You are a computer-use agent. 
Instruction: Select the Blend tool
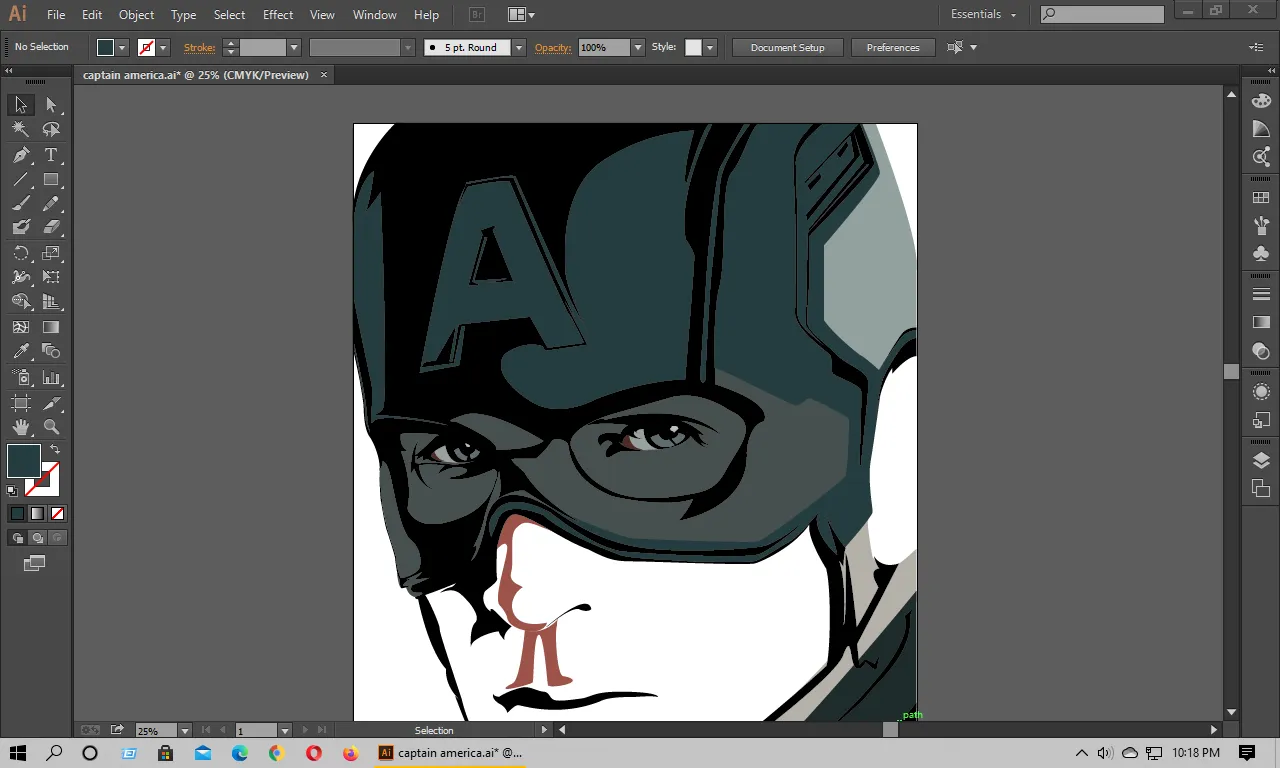(x=51, y=351)
